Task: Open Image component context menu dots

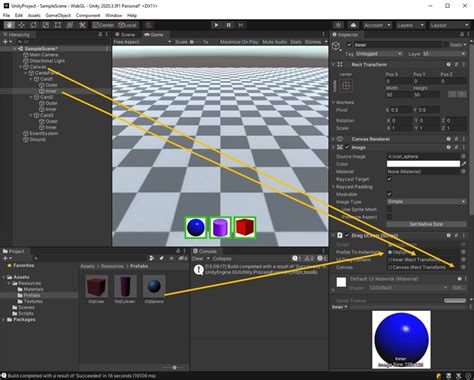Action: [464, 147]
